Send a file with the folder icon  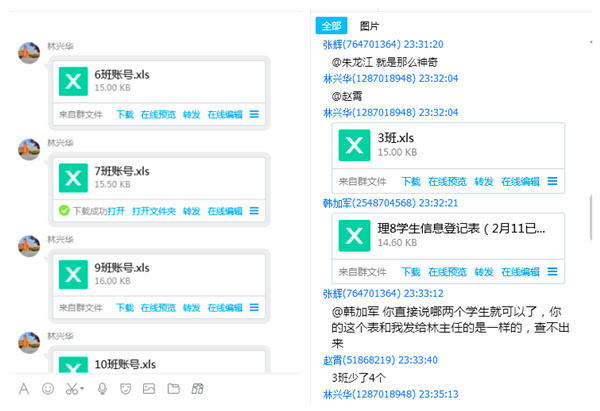click(x=173, y=389)
